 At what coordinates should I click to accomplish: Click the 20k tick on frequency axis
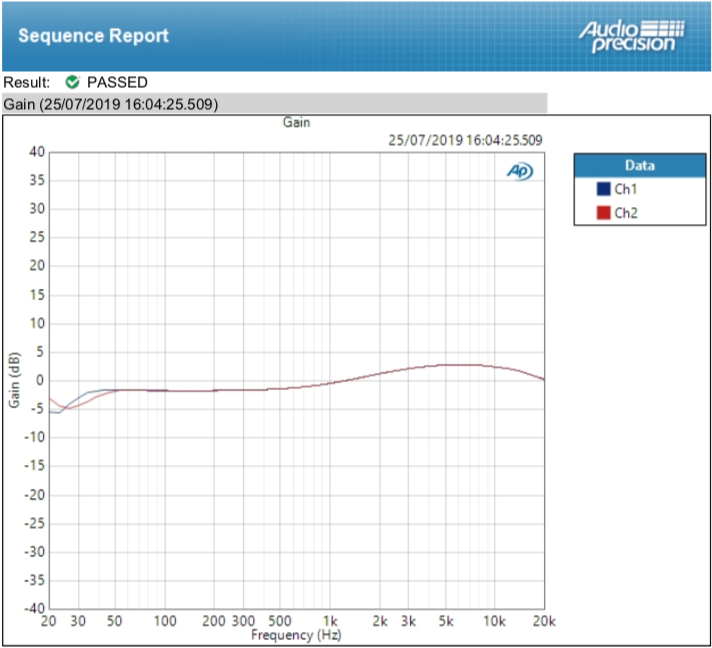544,621
